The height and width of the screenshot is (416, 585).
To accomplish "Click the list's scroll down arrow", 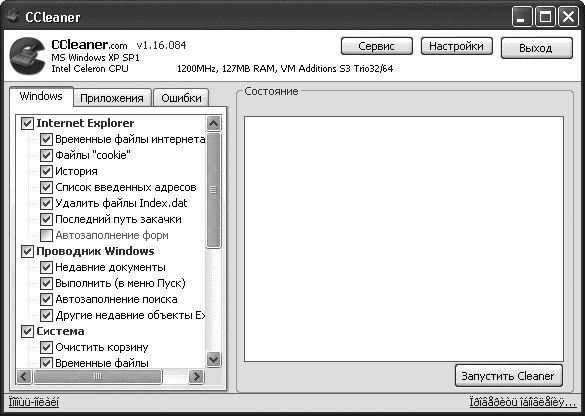I will [x=213, y=359].
